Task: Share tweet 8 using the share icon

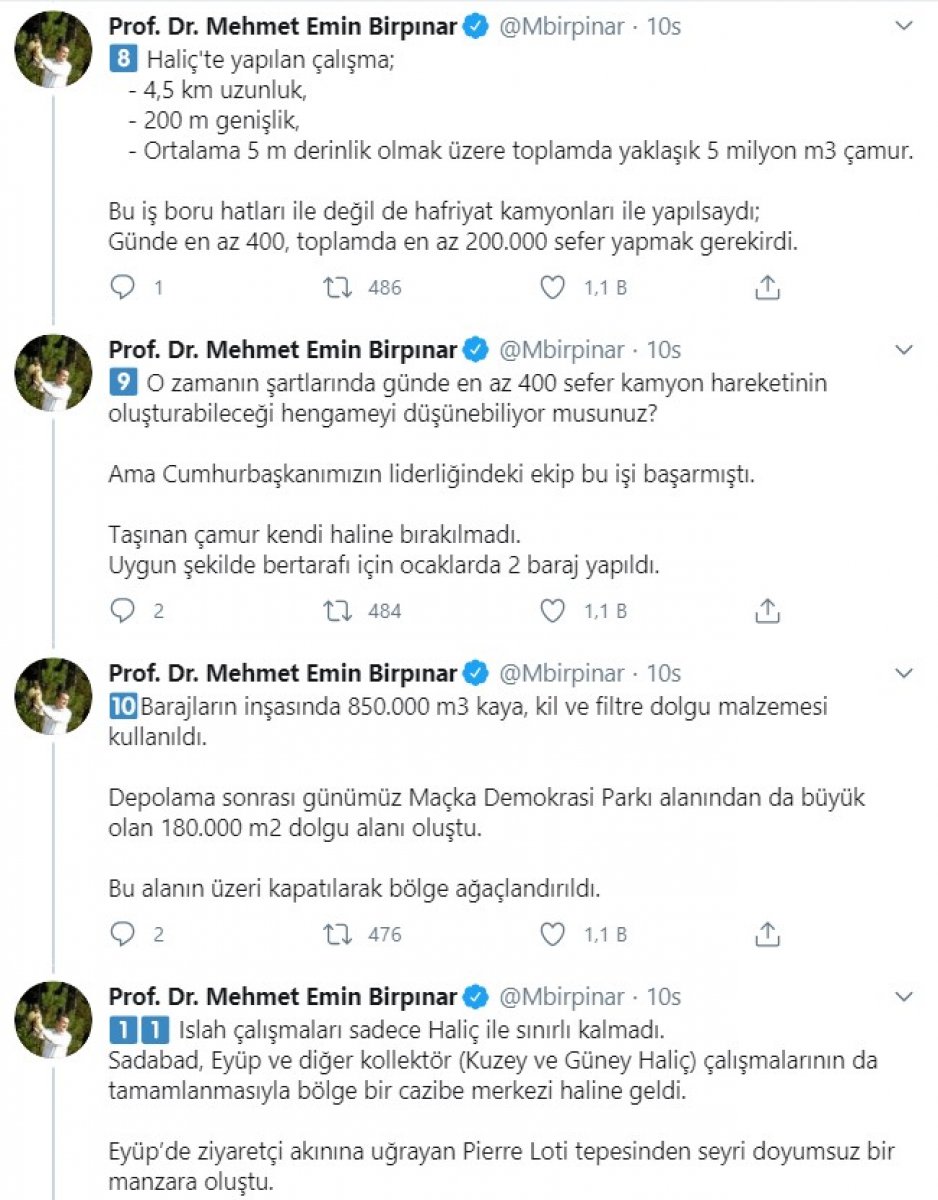Action: click(x=767, y=287)
